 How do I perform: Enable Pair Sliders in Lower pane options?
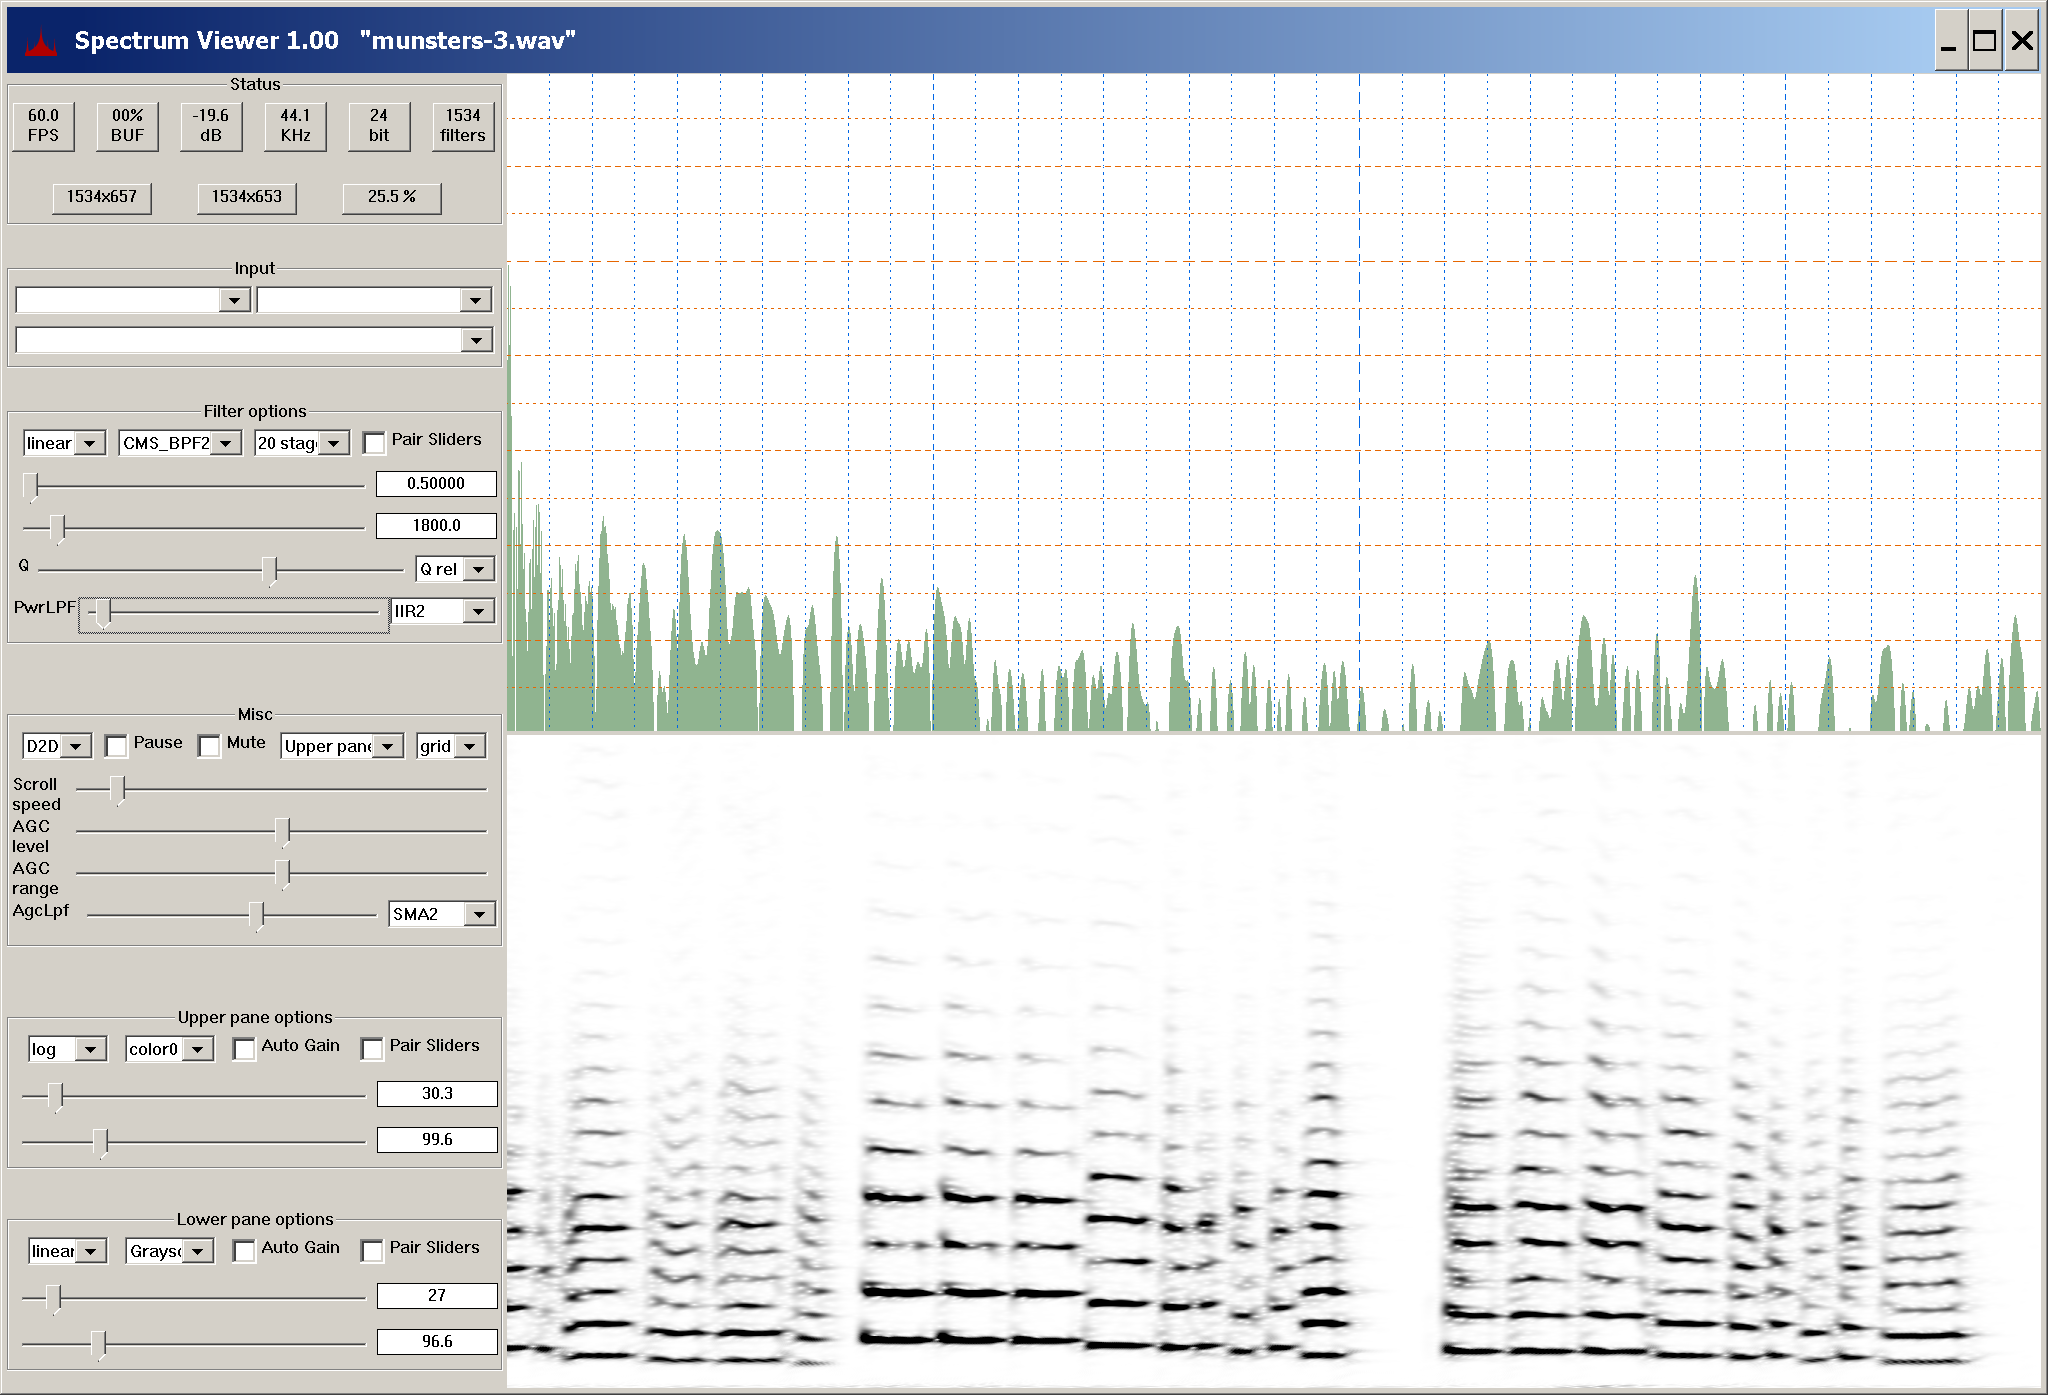(372, 1250)
